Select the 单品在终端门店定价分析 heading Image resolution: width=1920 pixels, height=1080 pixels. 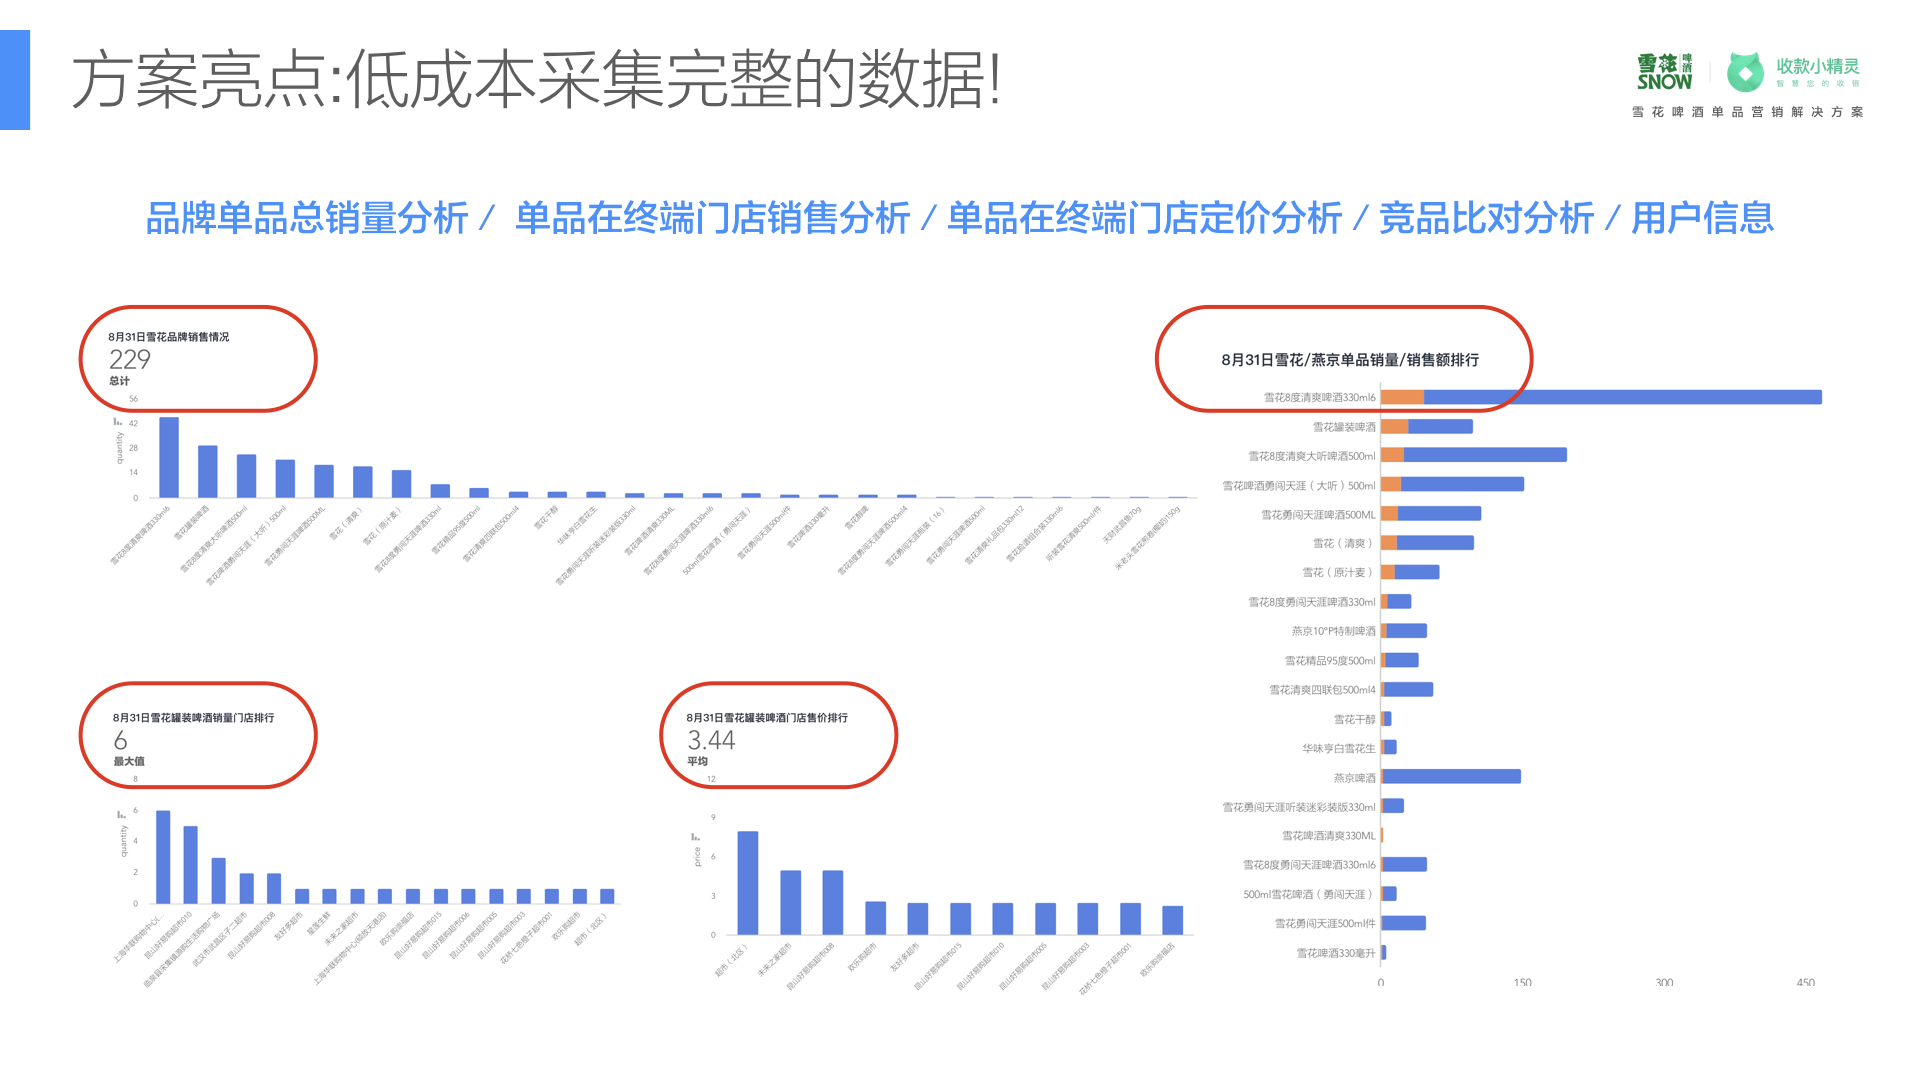[x=1144, y=218]
